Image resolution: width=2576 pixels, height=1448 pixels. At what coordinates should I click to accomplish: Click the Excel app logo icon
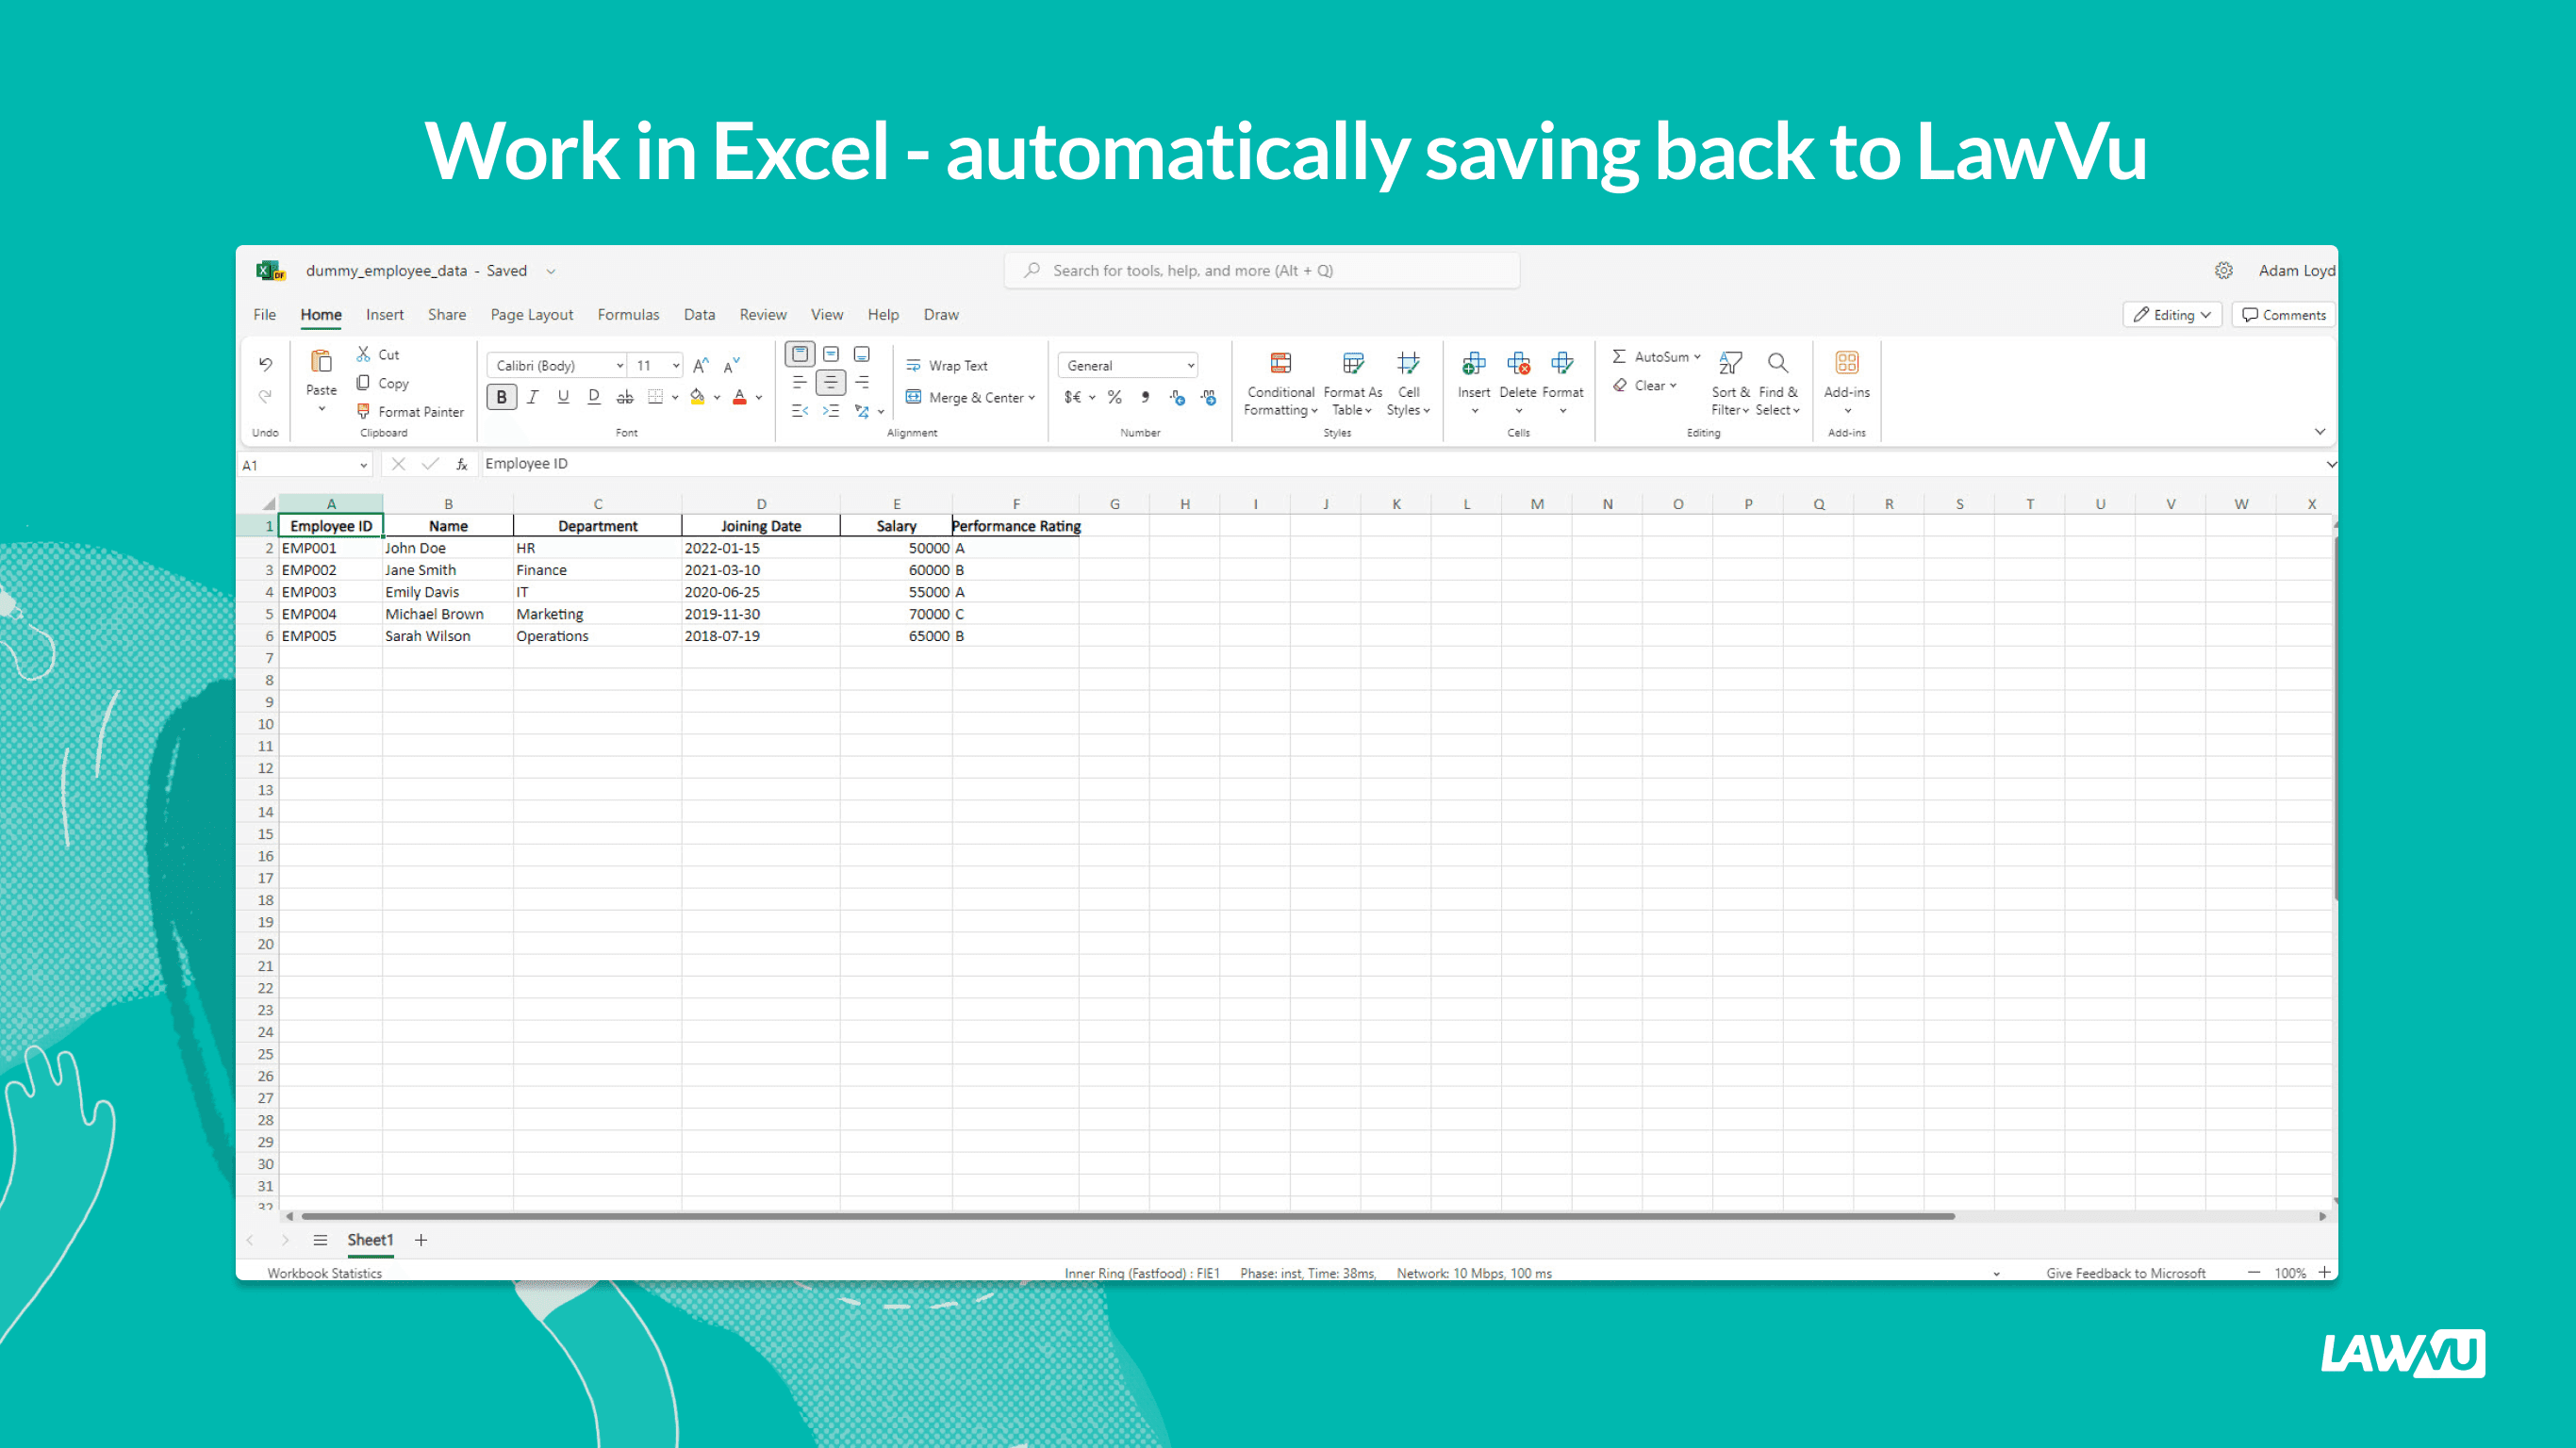point(270,270)
